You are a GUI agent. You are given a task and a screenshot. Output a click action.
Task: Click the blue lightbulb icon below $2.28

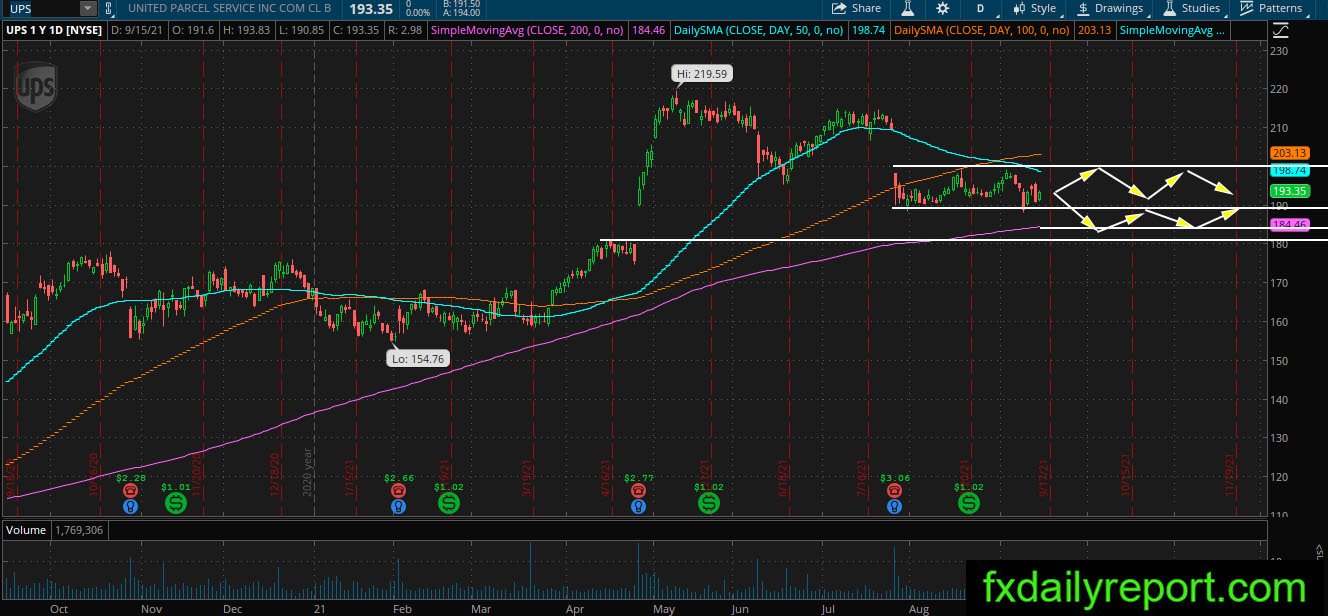tap(129, 506)
